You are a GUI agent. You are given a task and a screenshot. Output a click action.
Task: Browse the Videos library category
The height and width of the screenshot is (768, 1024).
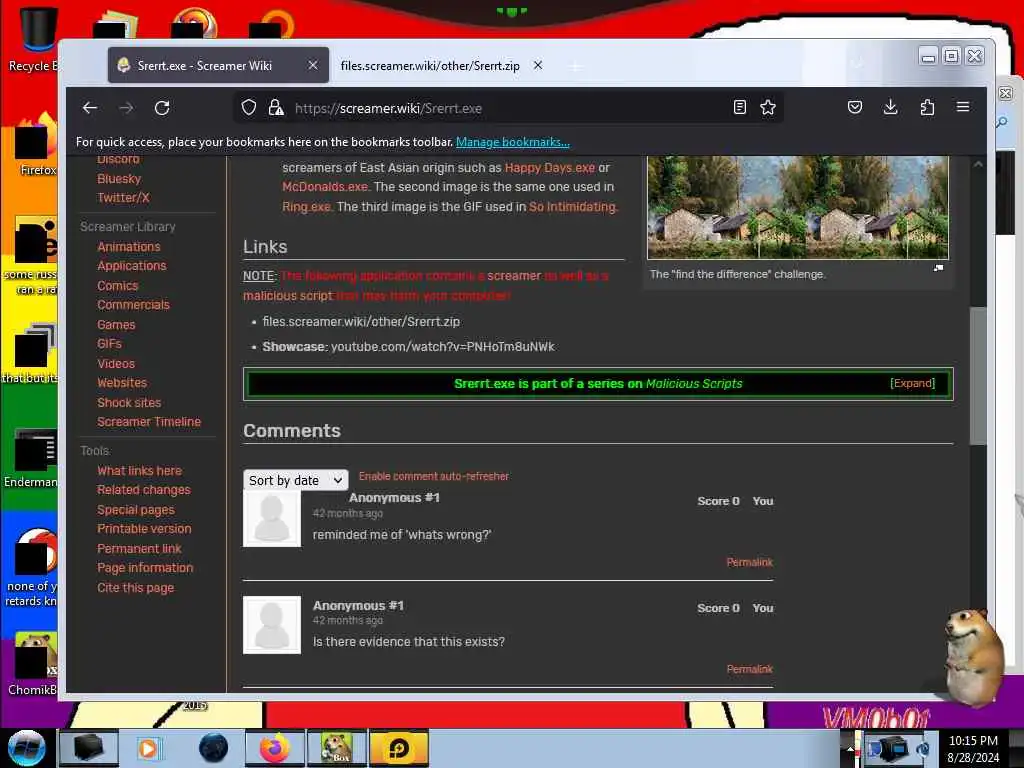tap(116, 364)
